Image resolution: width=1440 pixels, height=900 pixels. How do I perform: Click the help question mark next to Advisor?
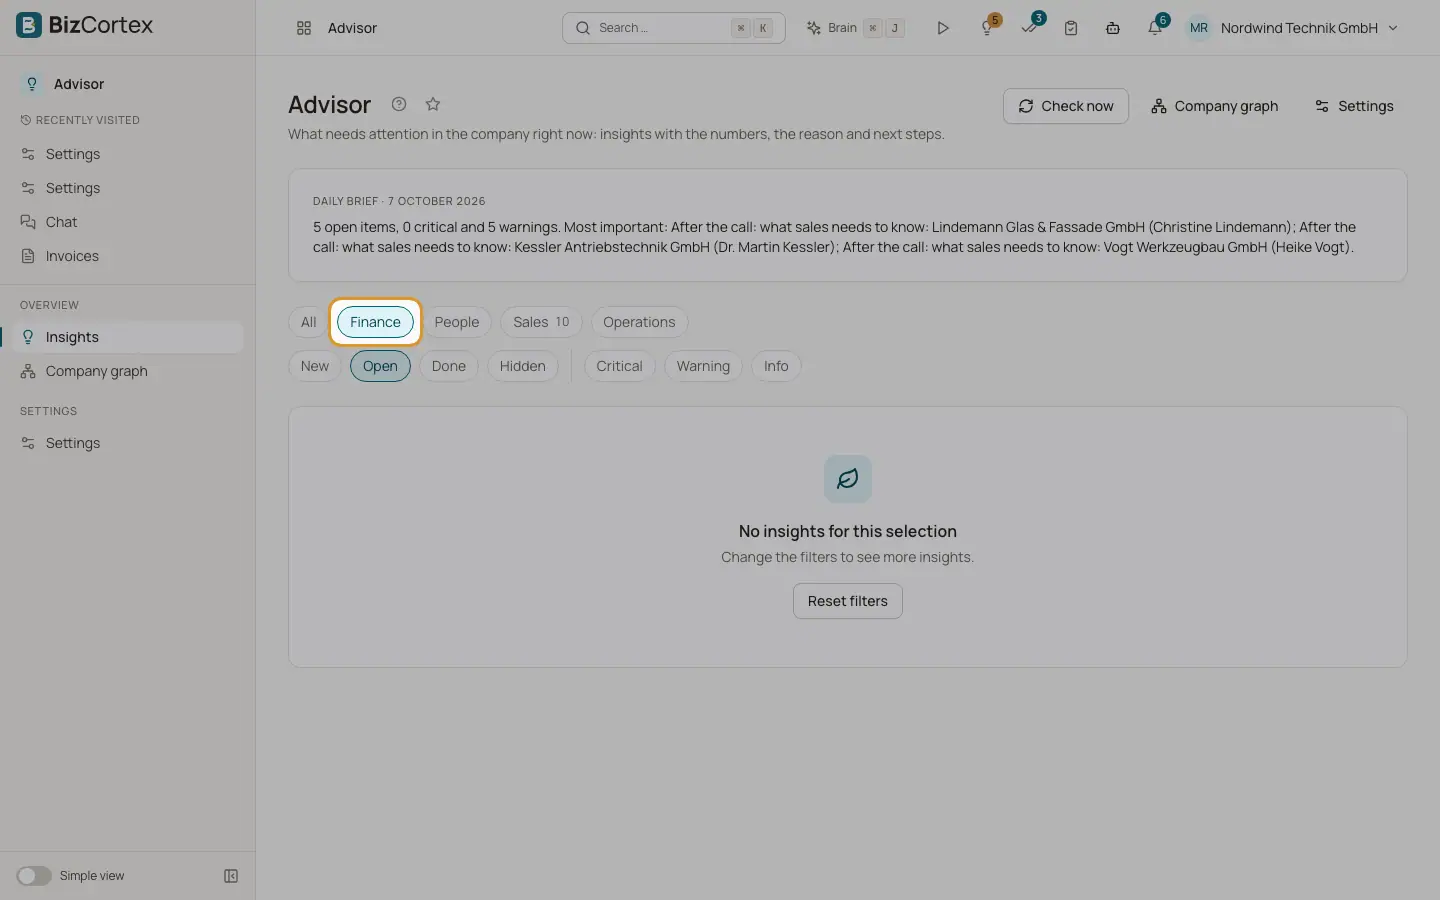click(x=399, y=104)
